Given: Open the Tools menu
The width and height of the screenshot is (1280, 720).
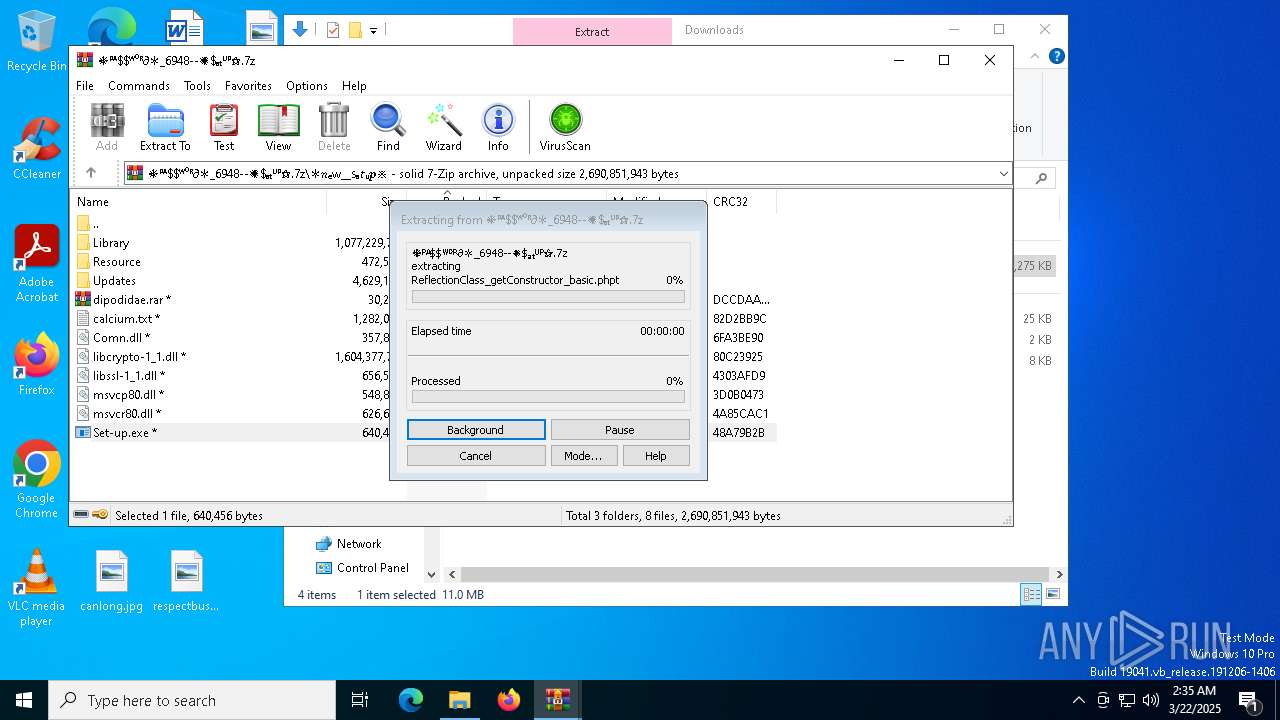Looking at the screenshot, I should [197, 86].
